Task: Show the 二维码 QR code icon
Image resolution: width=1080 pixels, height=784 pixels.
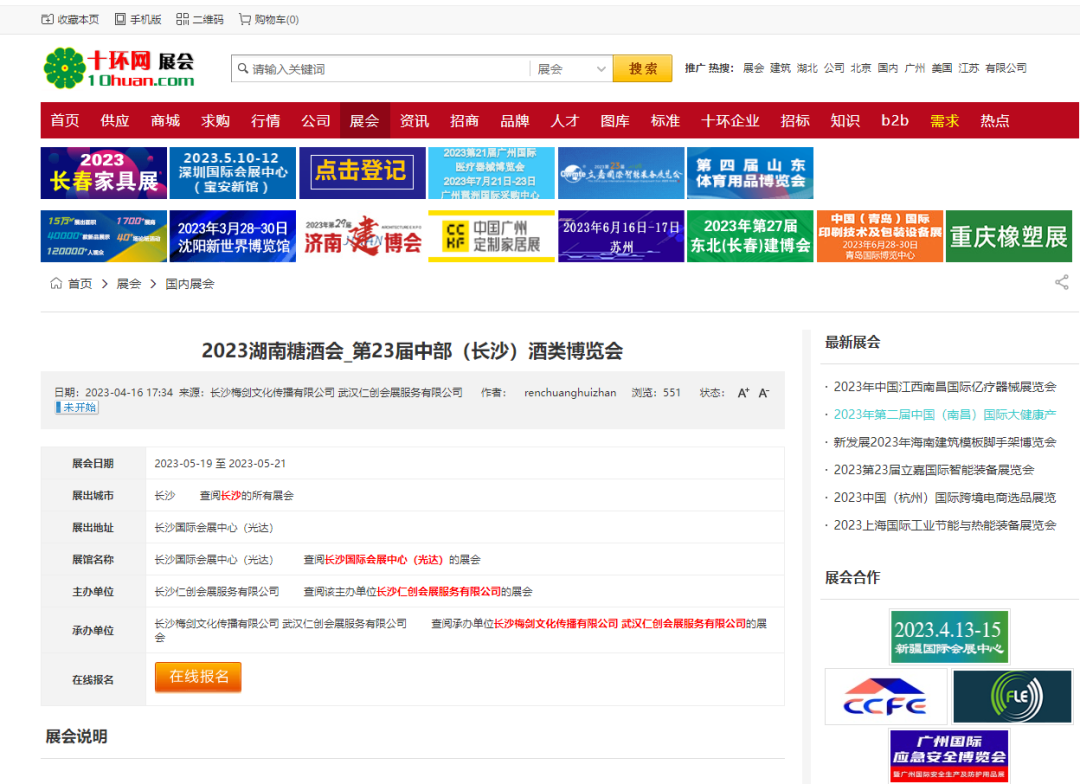Action: [183, 19]
